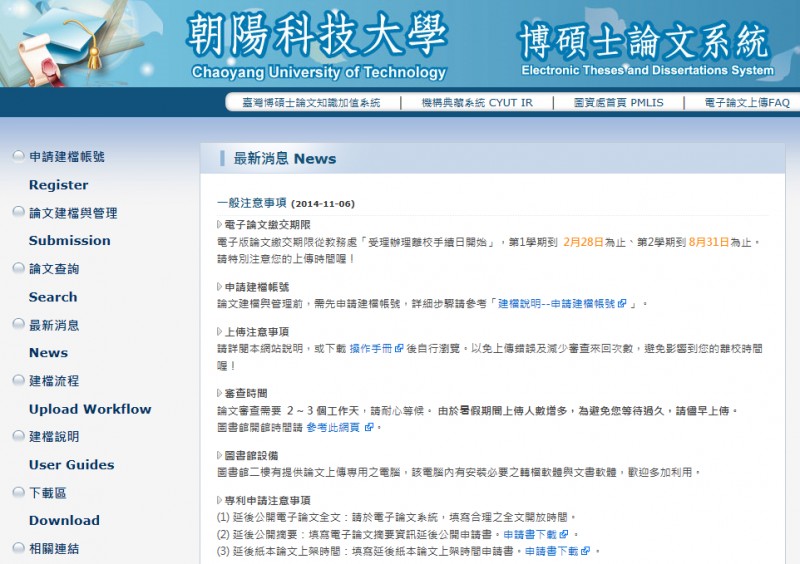Click the bullet icon beside 建檔流程

click(18, 380)
